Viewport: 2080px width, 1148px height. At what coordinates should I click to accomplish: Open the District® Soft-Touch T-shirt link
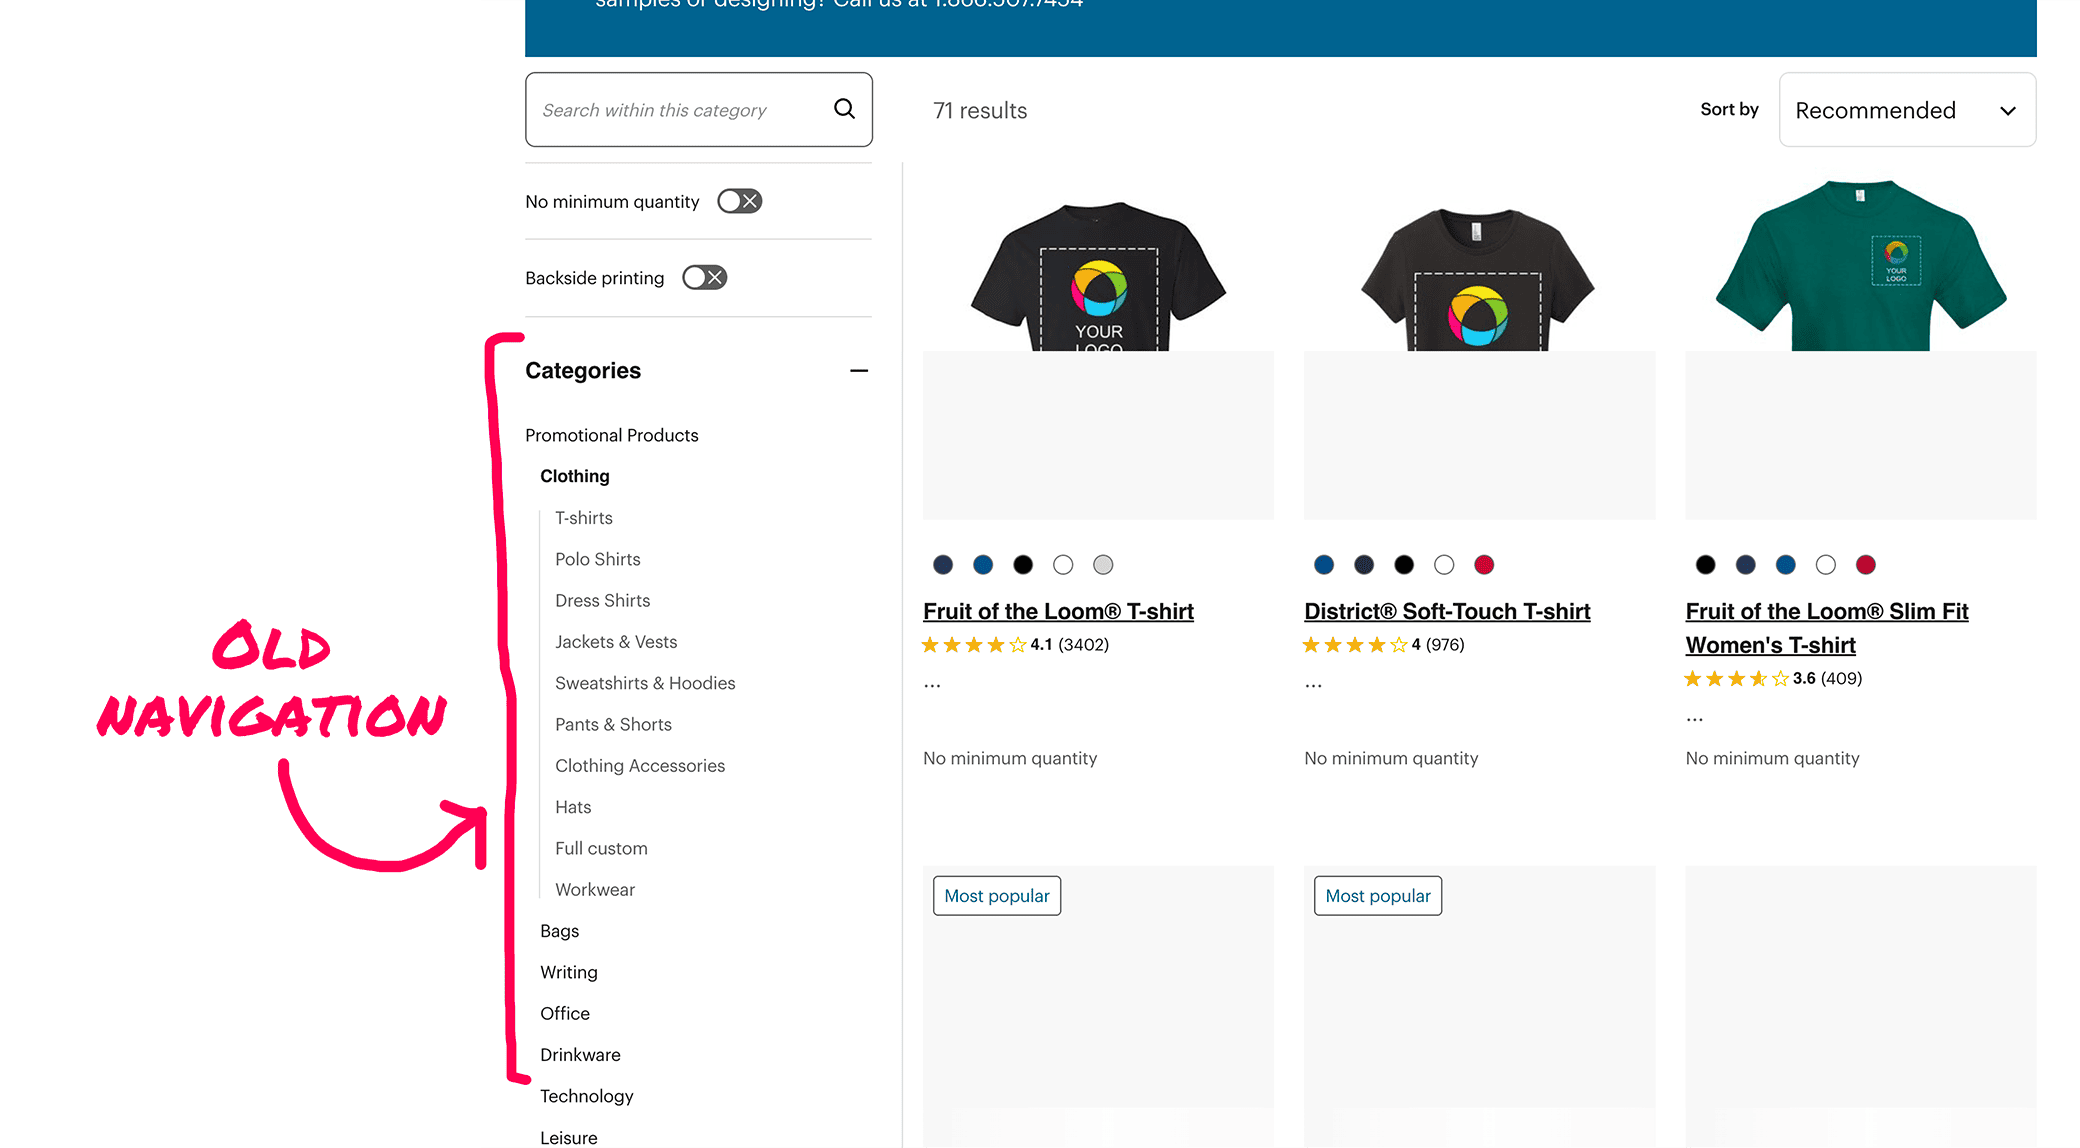1446,611
